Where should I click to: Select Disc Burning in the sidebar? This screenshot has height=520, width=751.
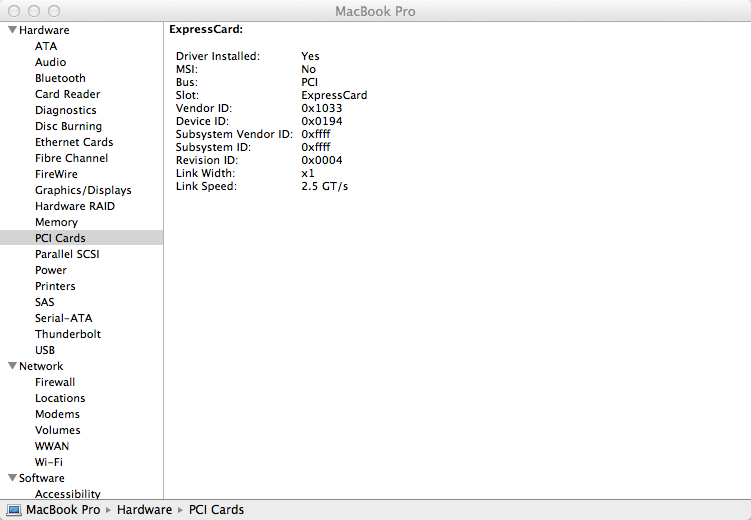[x=68, y=126]
